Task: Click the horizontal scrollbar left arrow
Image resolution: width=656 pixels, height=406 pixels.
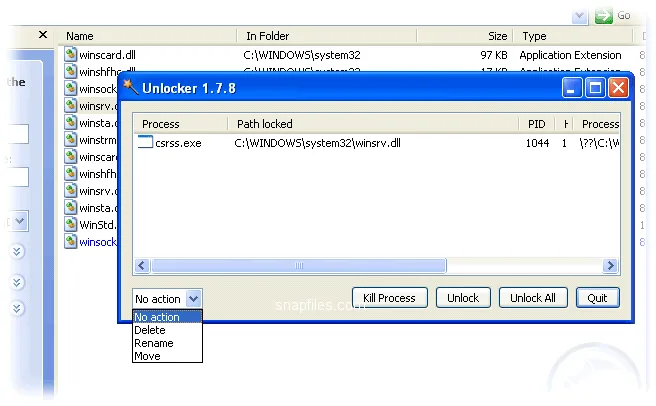Action: pyautogui.click(x=142, y=265)
